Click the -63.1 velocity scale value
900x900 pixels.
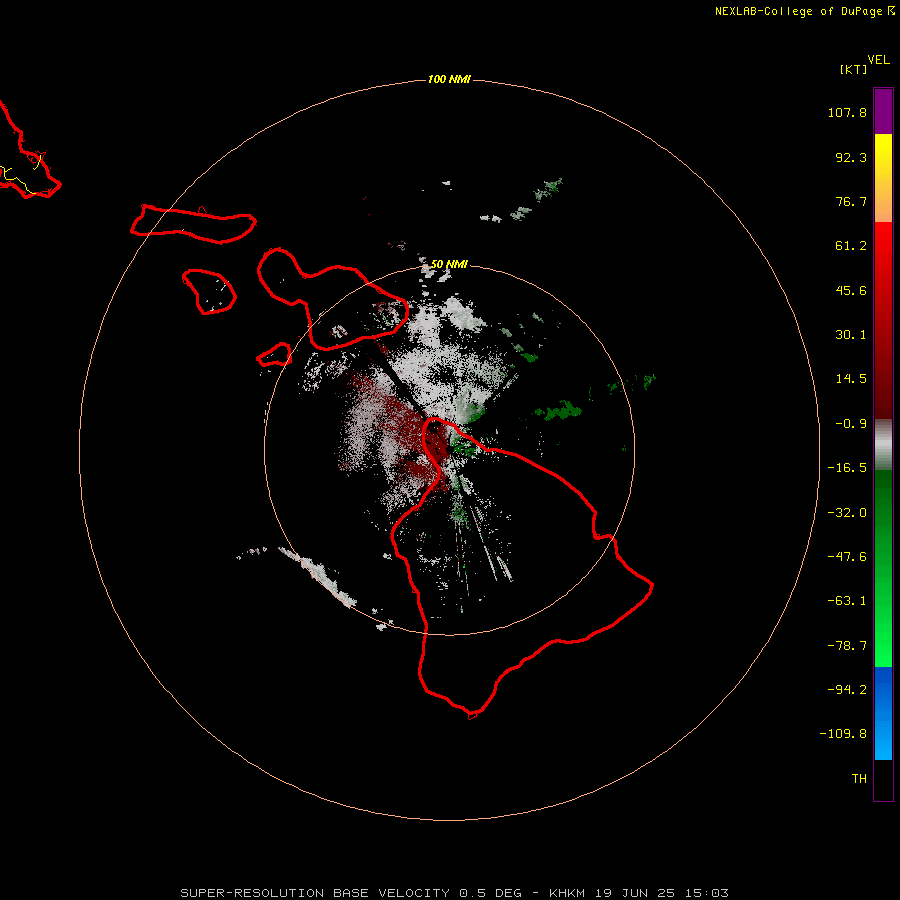point(847,601)
